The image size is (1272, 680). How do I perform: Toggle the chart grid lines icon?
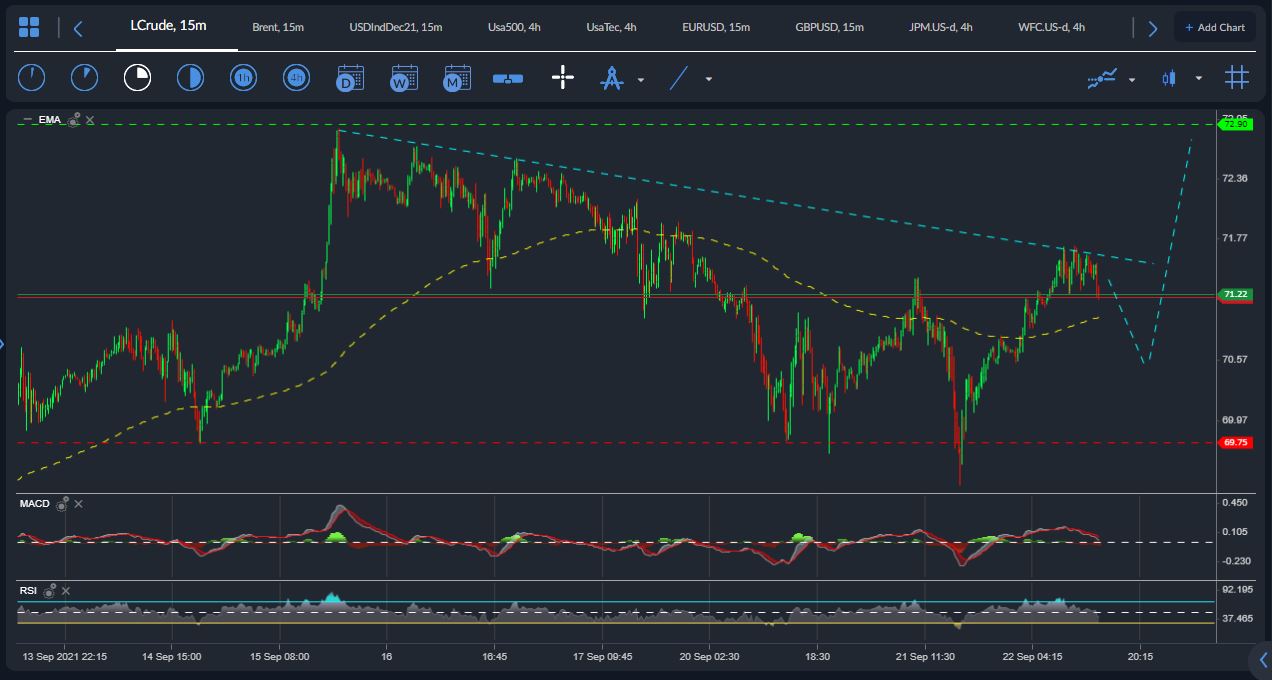(x=1237, y=78)
